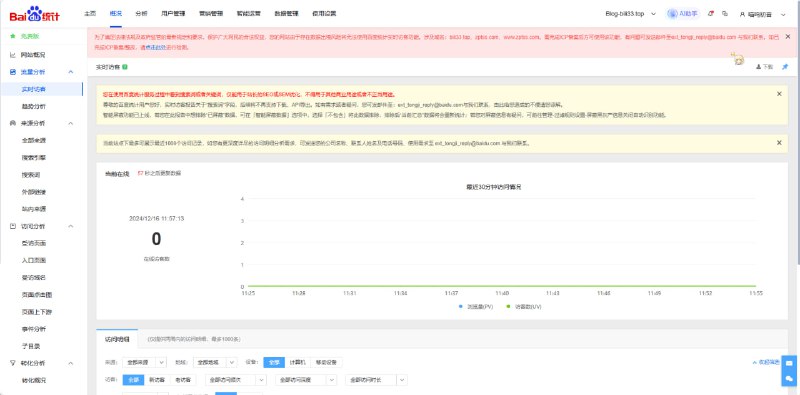
Task: Toggle the 访客数(UV) legend series
Action: (x=524, y=307)
